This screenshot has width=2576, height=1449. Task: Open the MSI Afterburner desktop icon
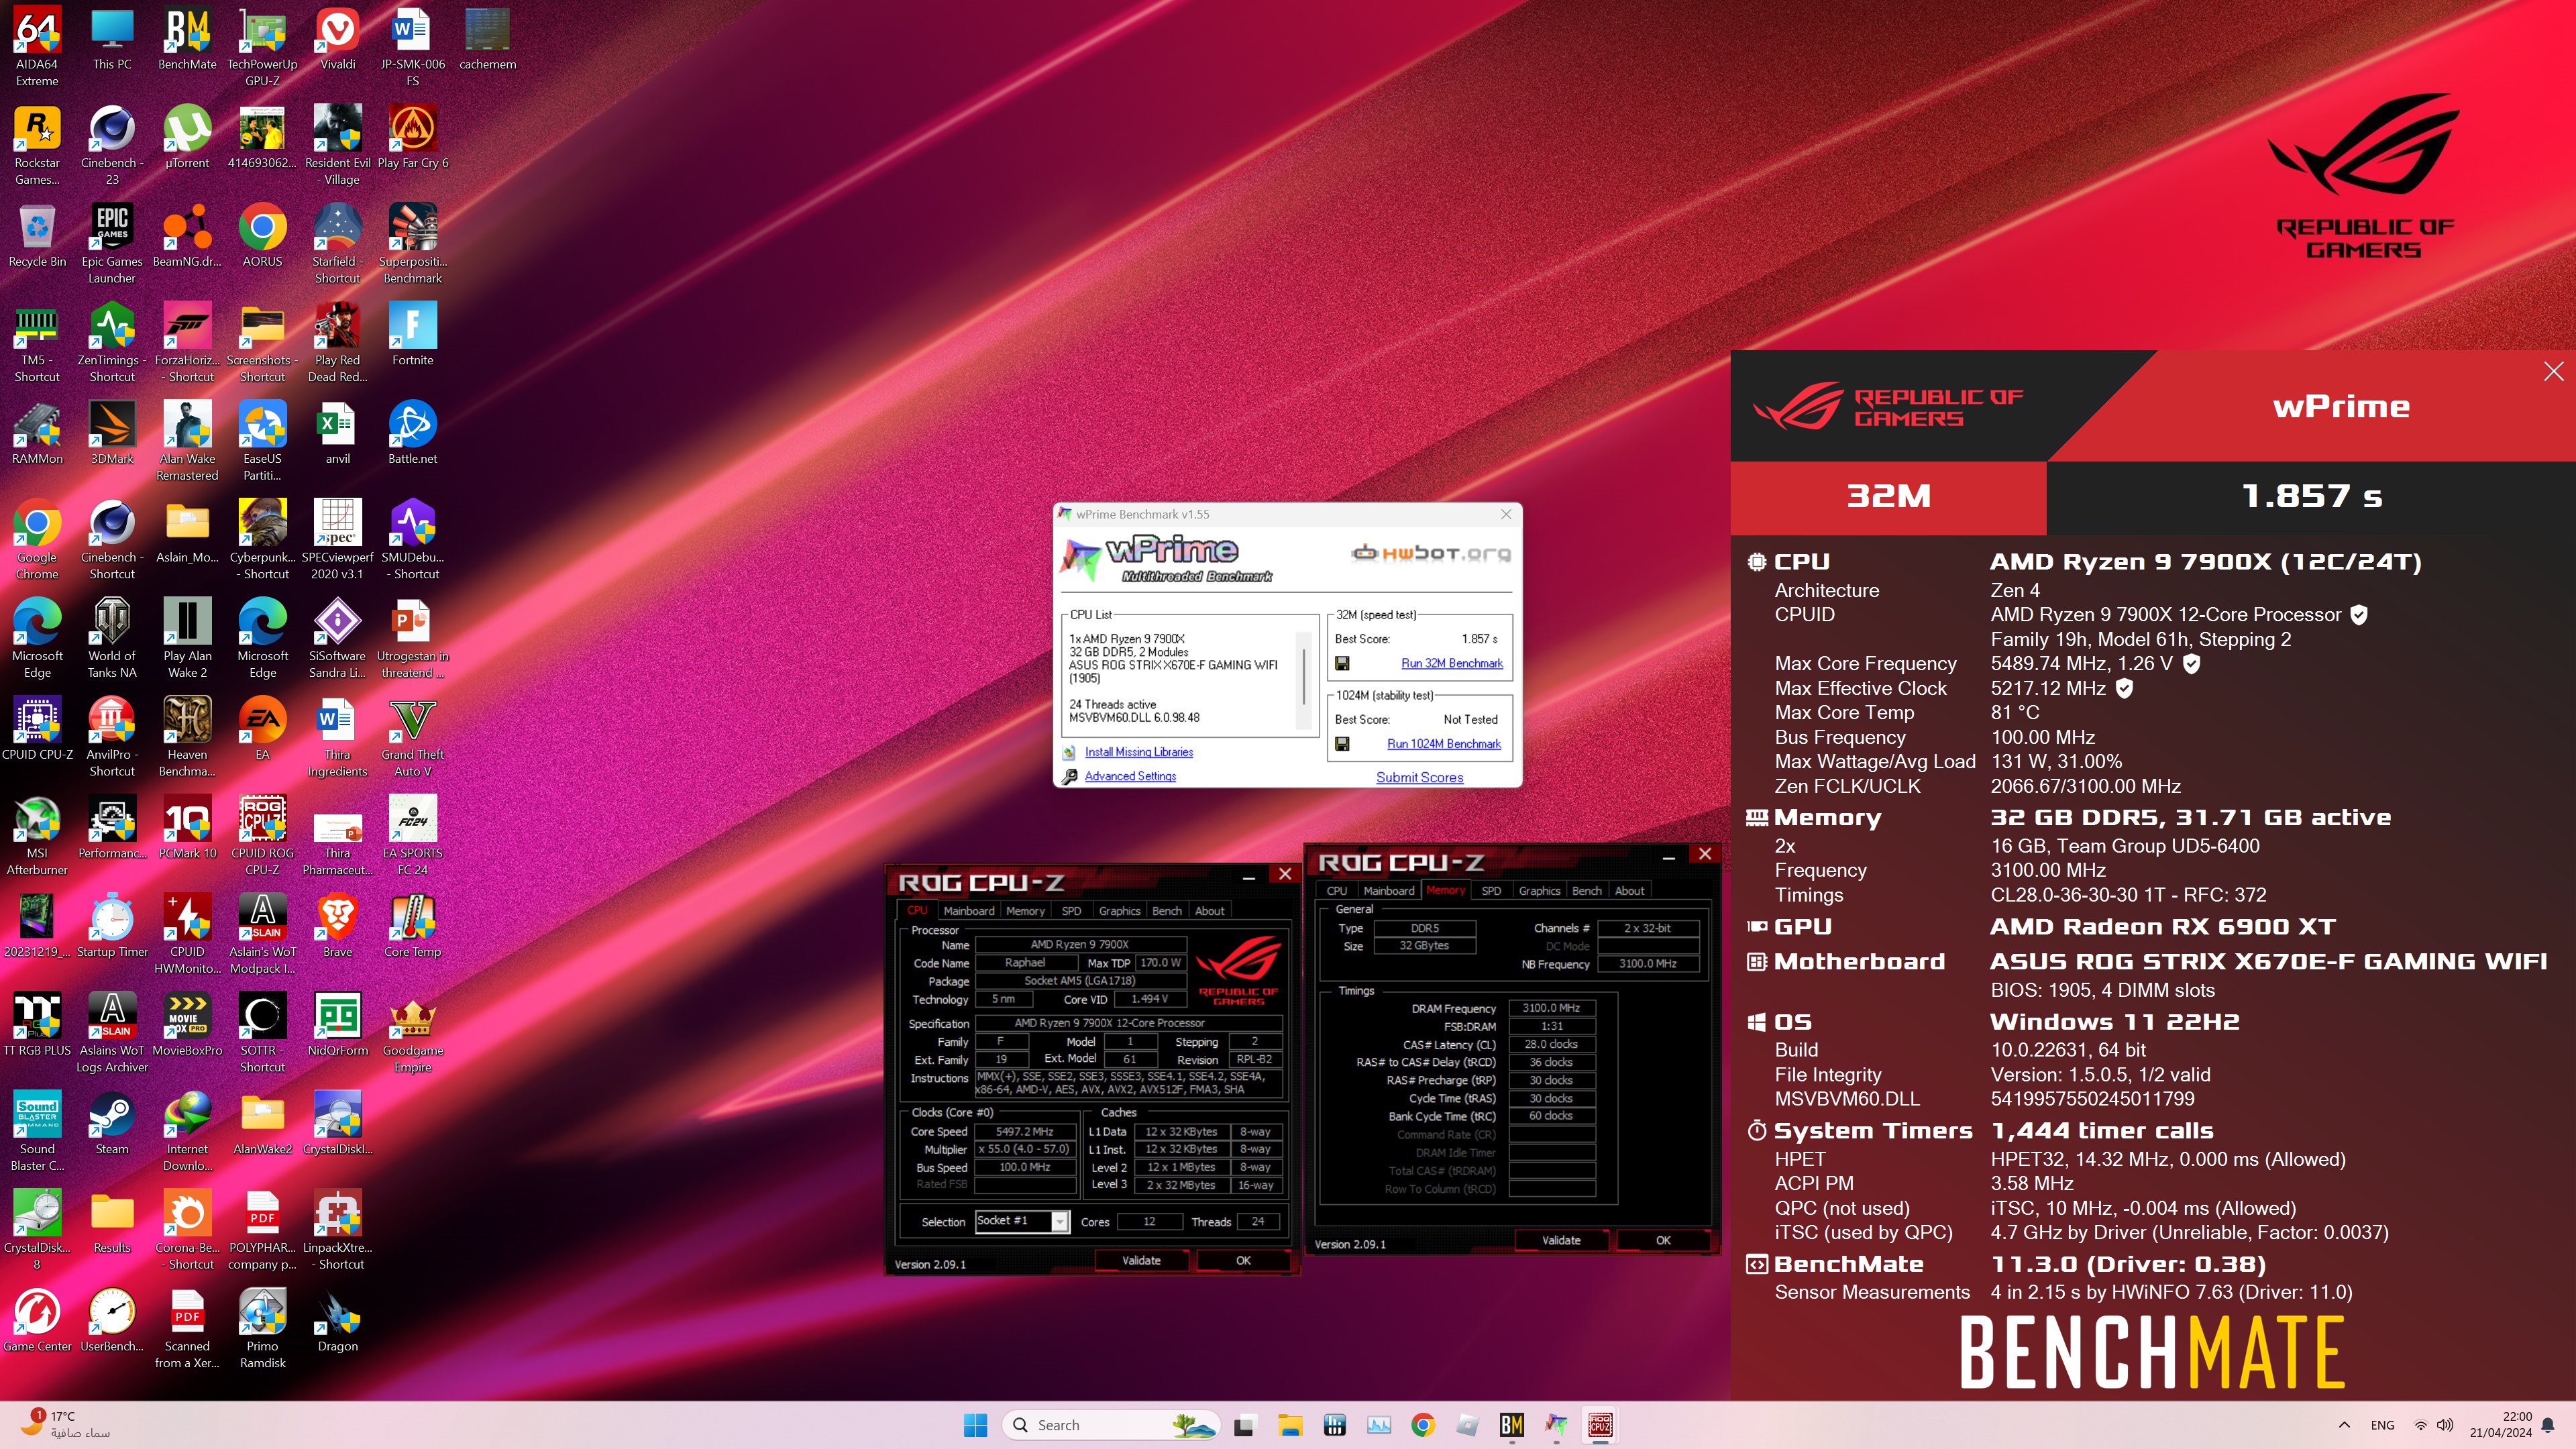(x=37, y=836)
